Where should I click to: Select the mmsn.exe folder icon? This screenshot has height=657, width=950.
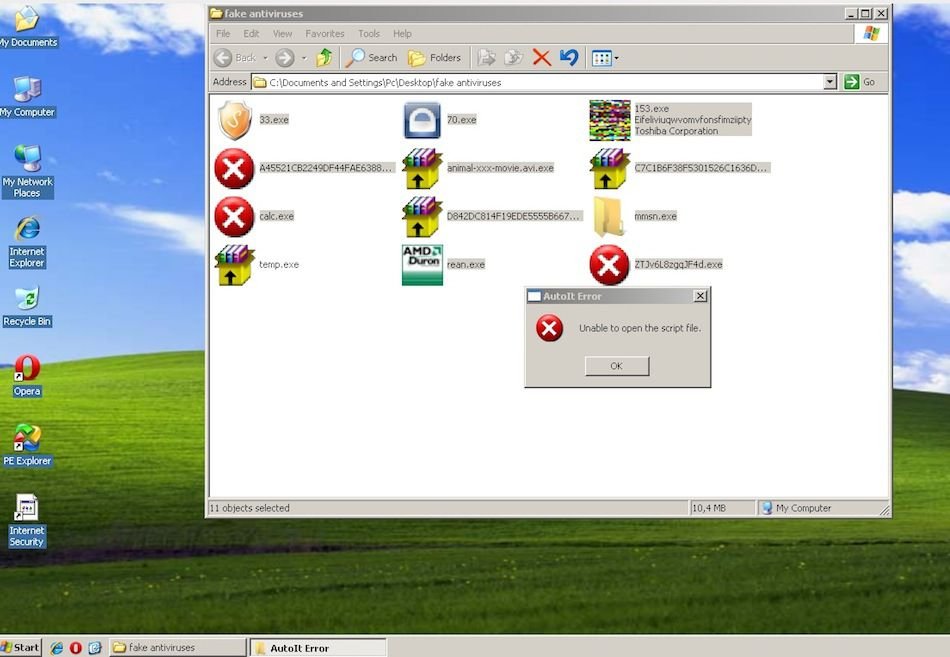pos(609,216)
